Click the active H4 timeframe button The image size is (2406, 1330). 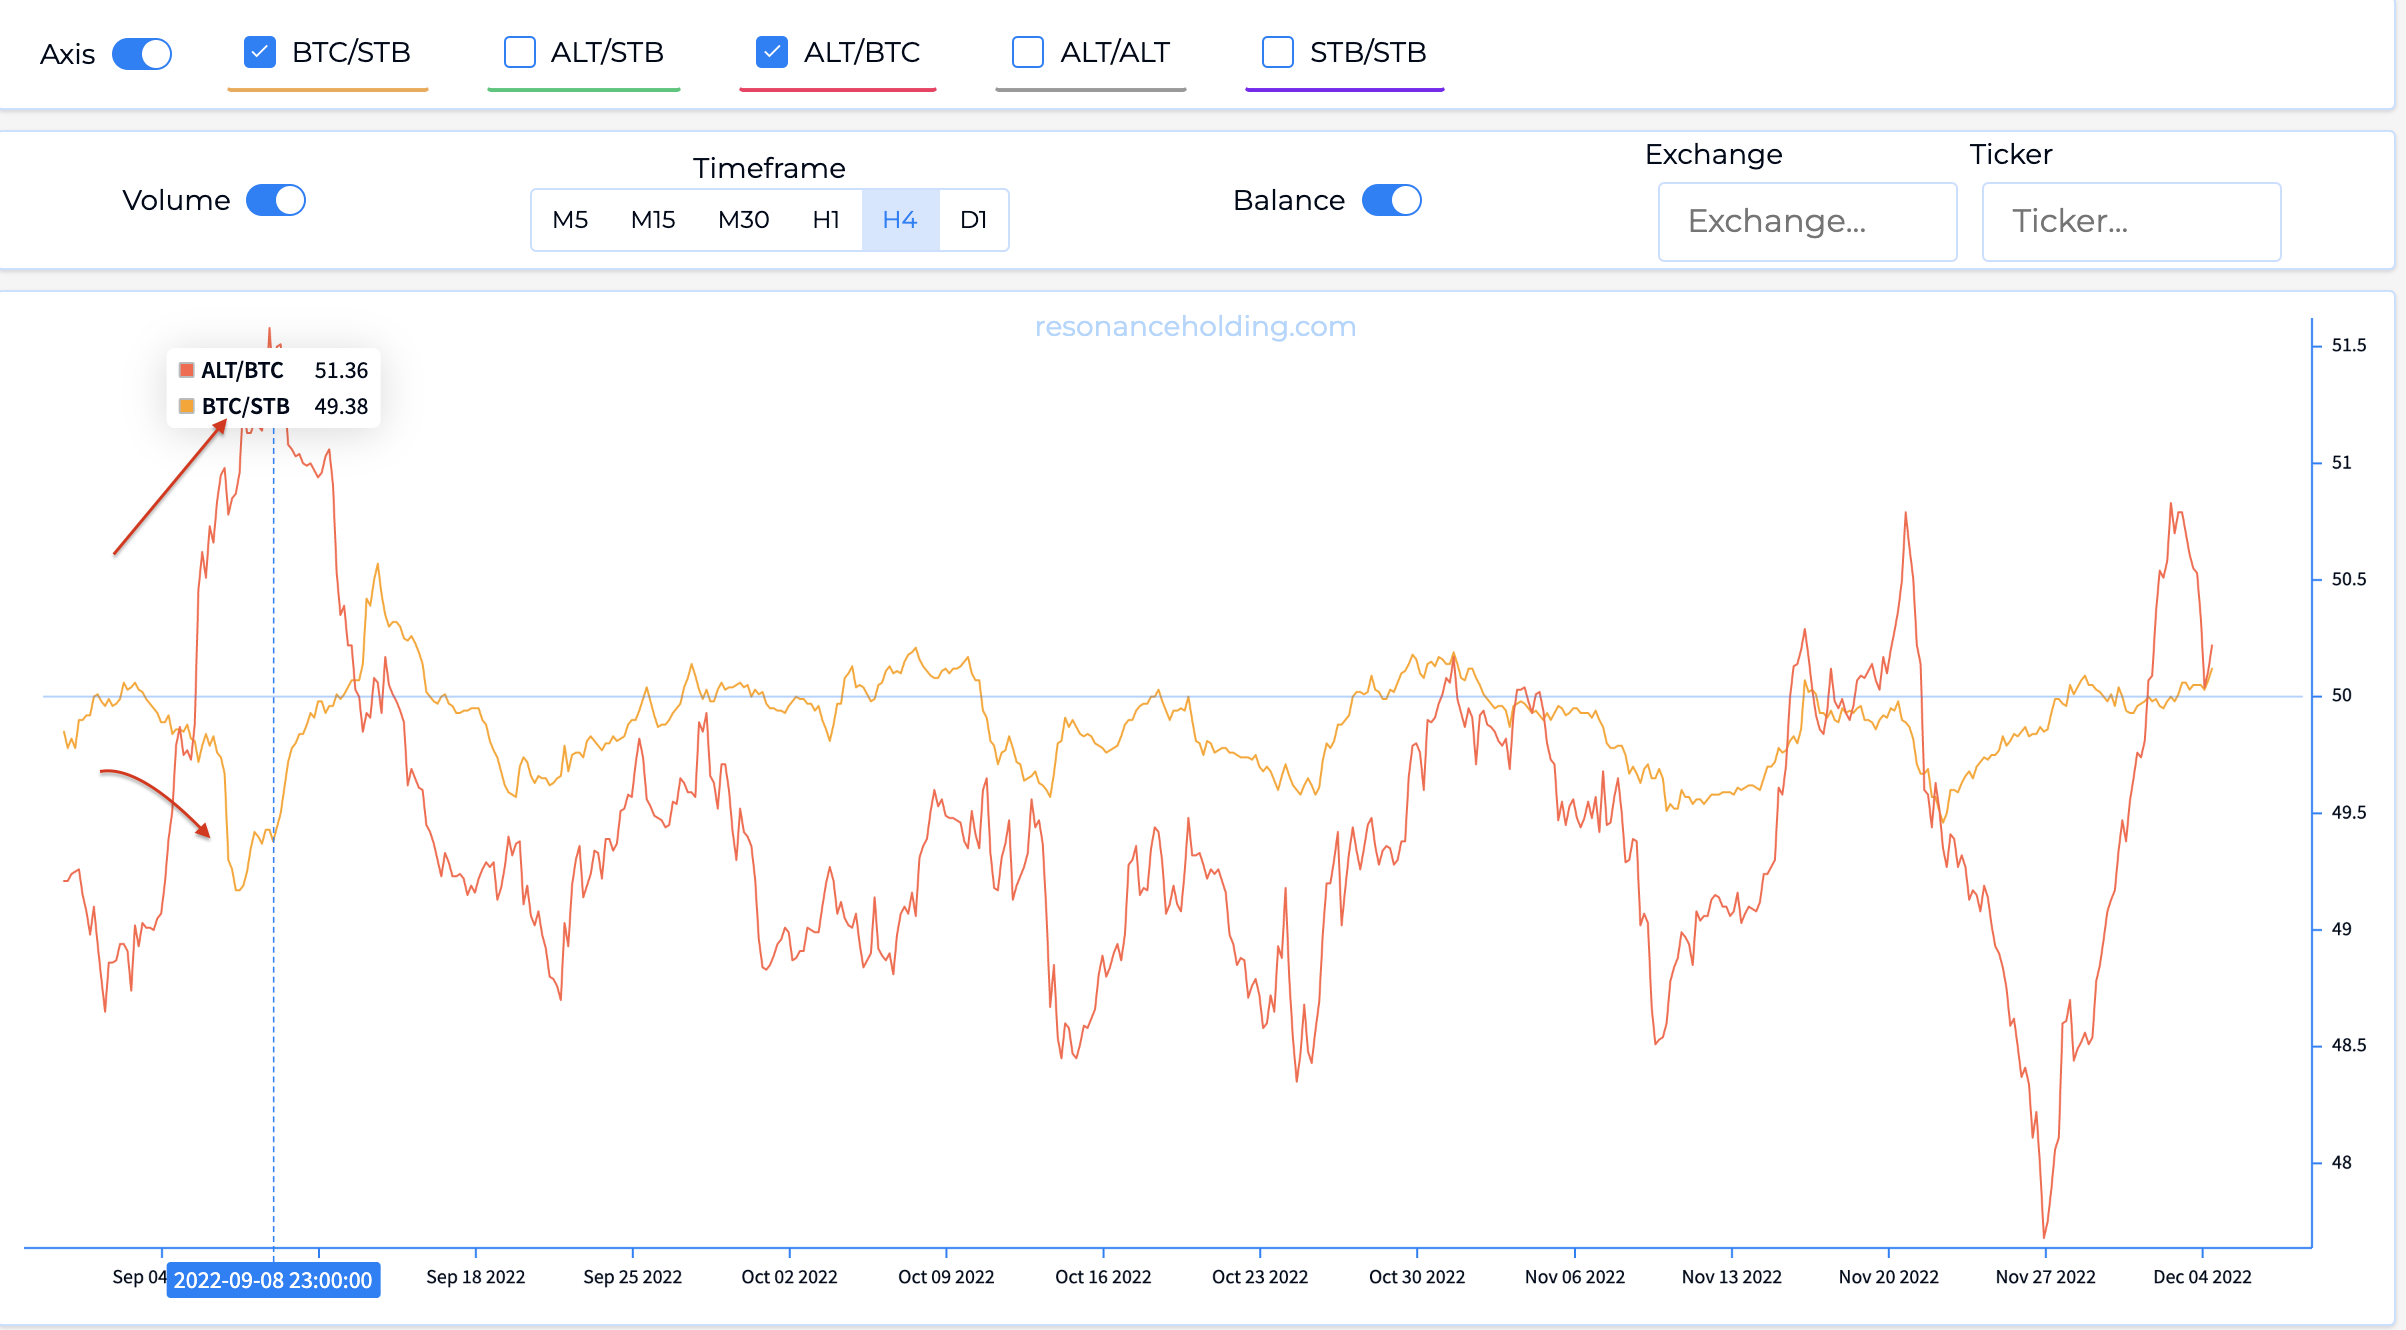click(x=900, y=220)
